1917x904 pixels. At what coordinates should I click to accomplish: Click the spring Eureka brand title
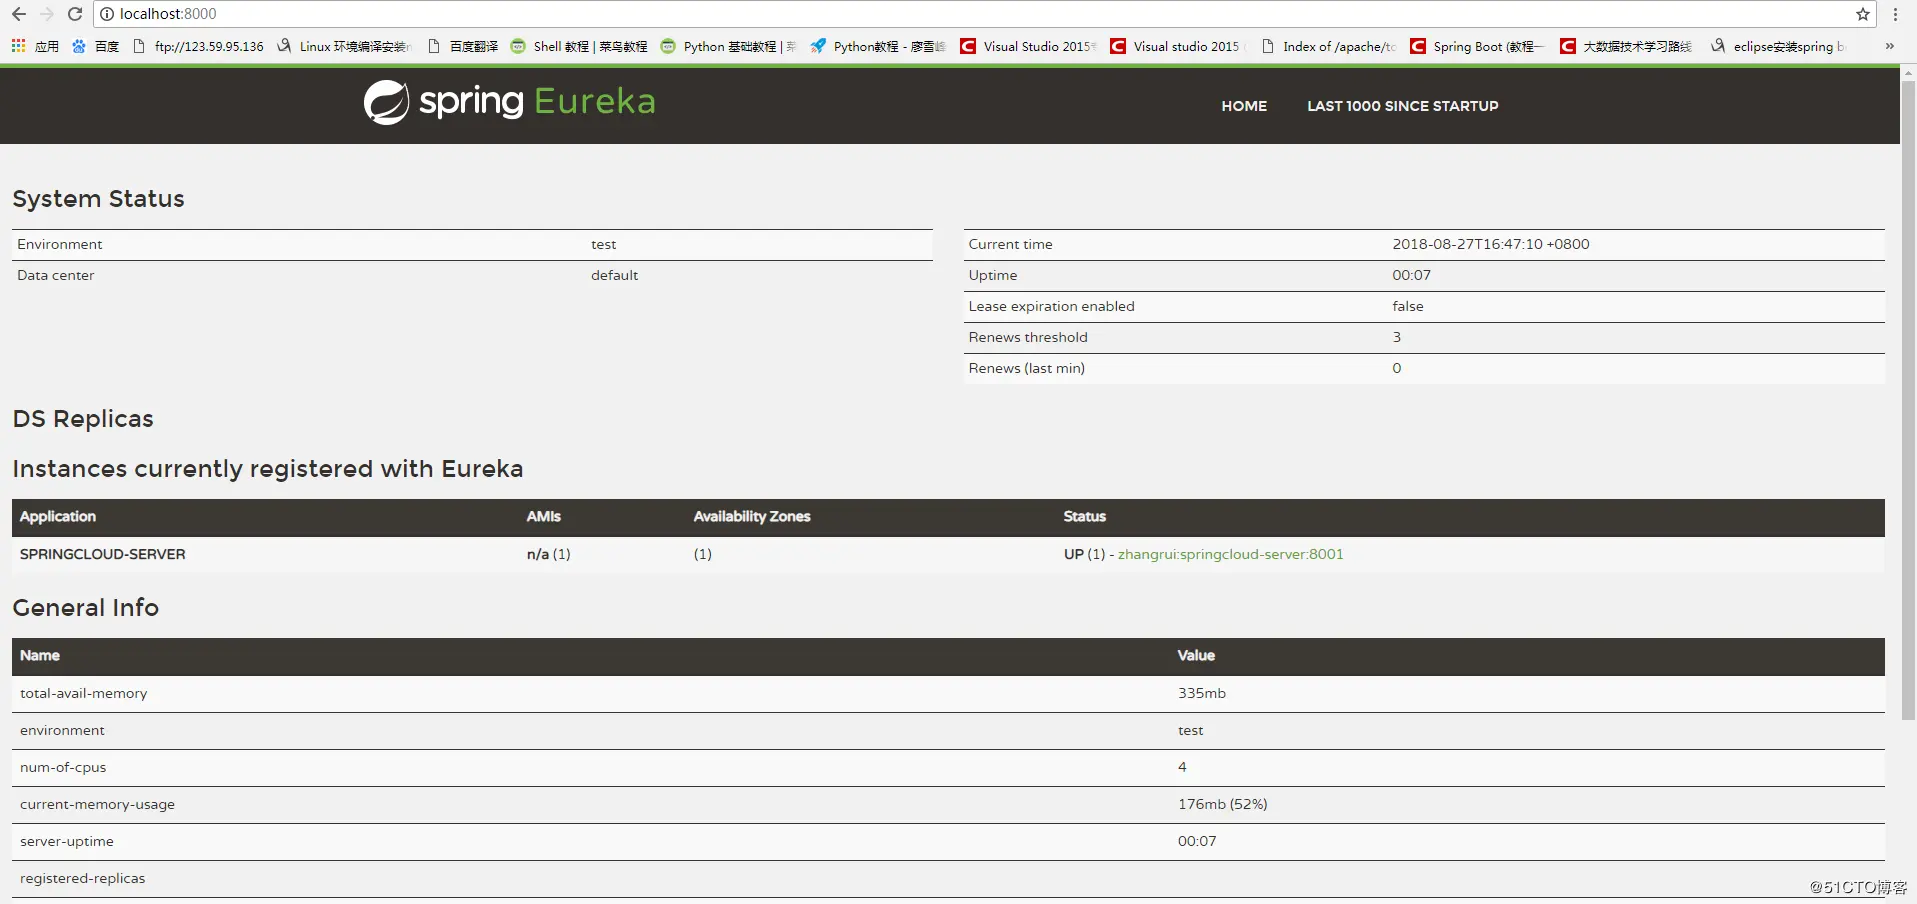pos(537,101)
